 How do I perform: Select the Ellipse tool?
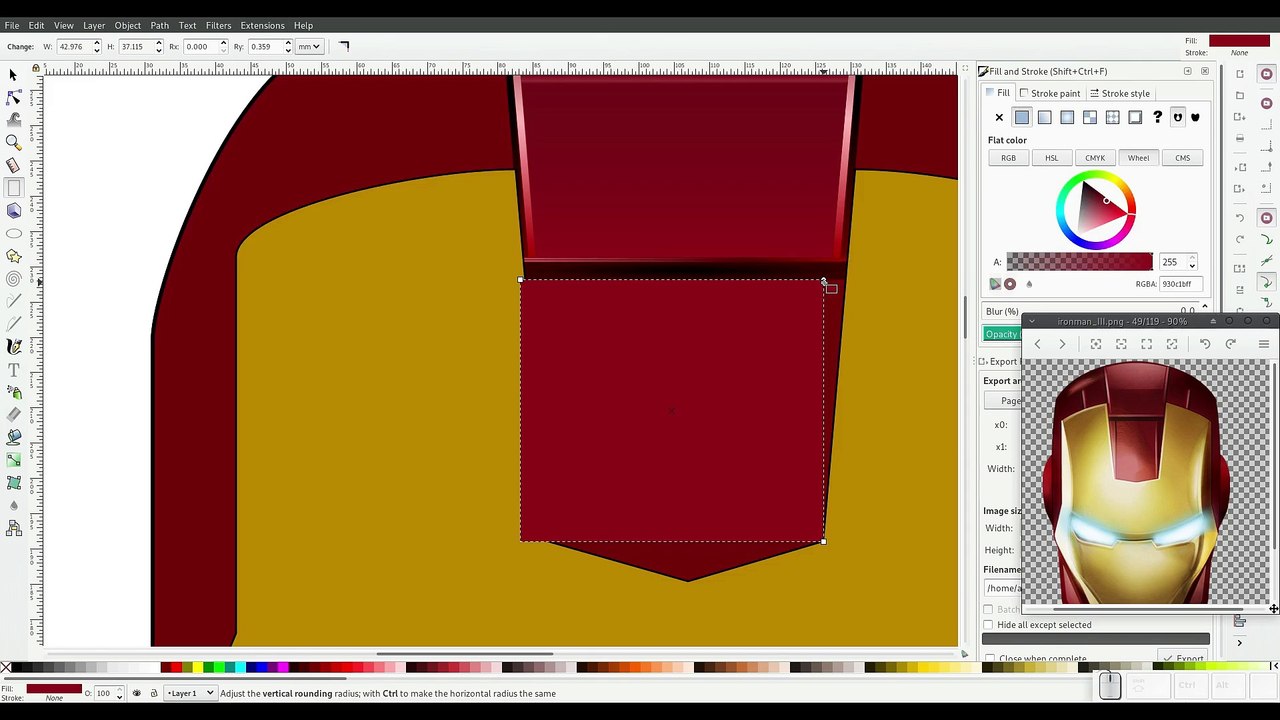(13, 233)
